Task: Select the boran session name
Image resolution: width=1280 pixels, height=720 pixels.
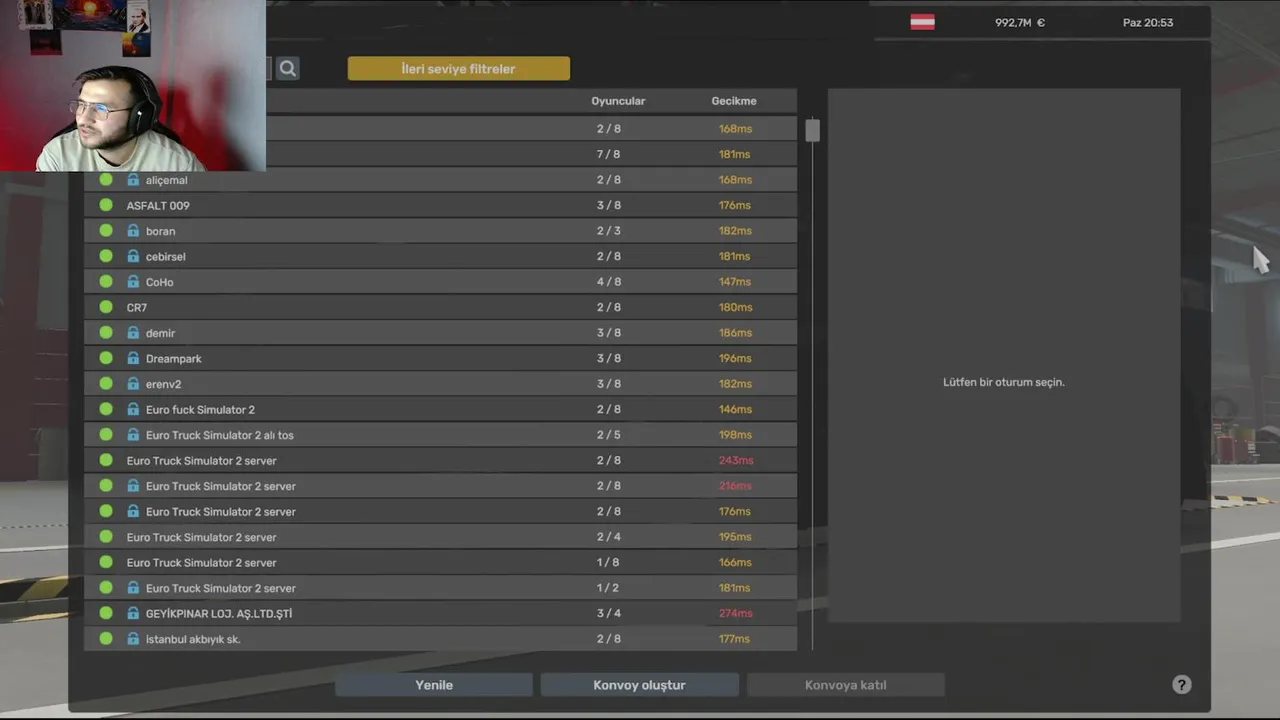Action: [160, 231]
